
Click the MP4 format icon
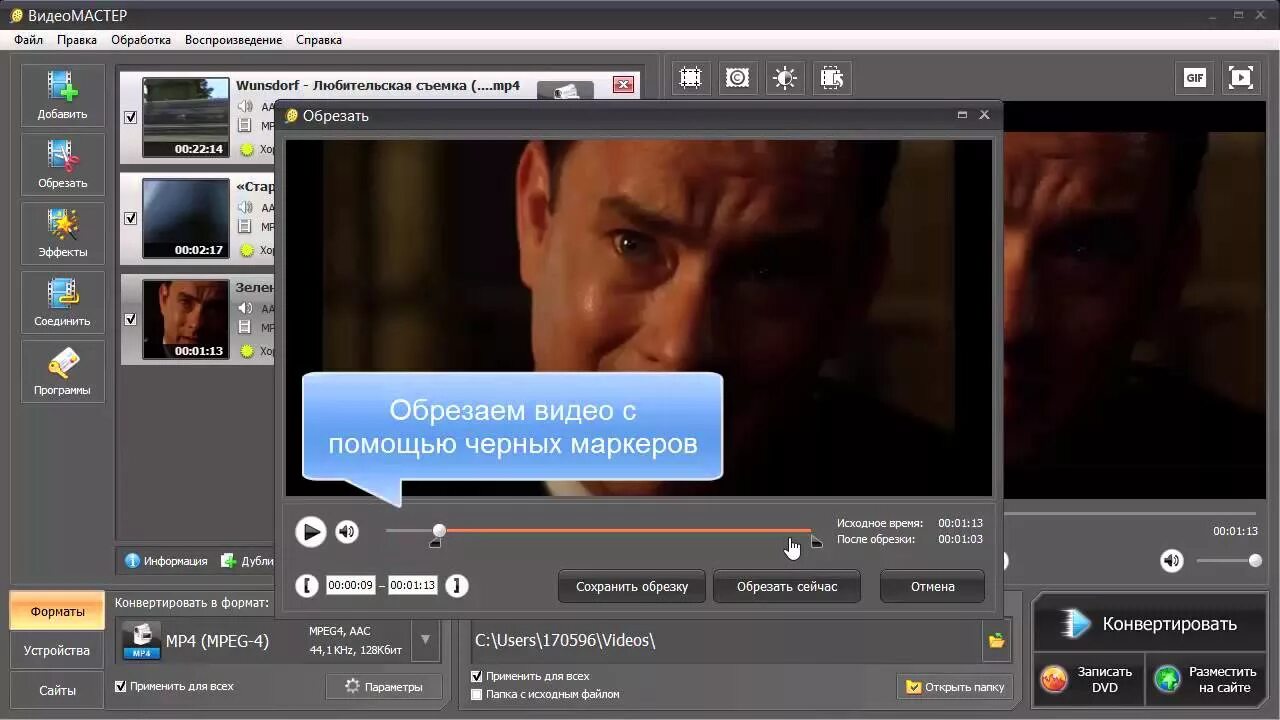[x=142, y=641]
